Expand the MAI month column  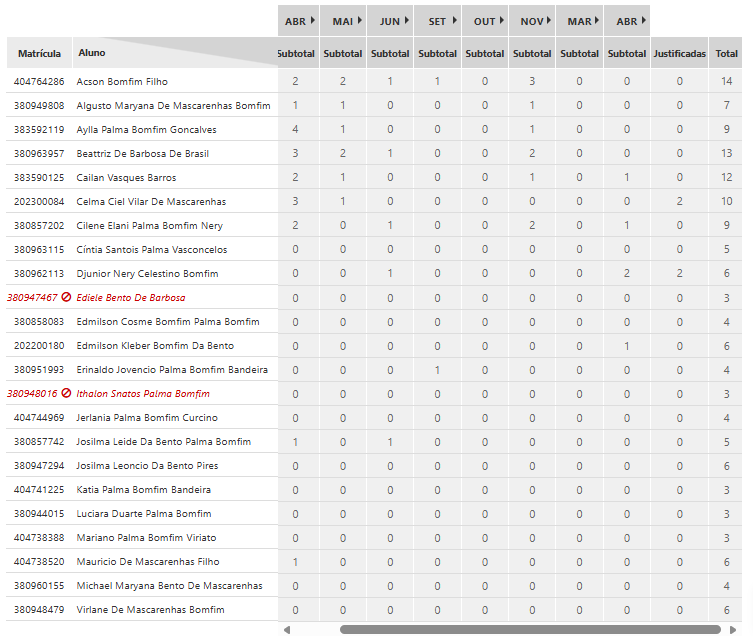(x=360, y=21)
